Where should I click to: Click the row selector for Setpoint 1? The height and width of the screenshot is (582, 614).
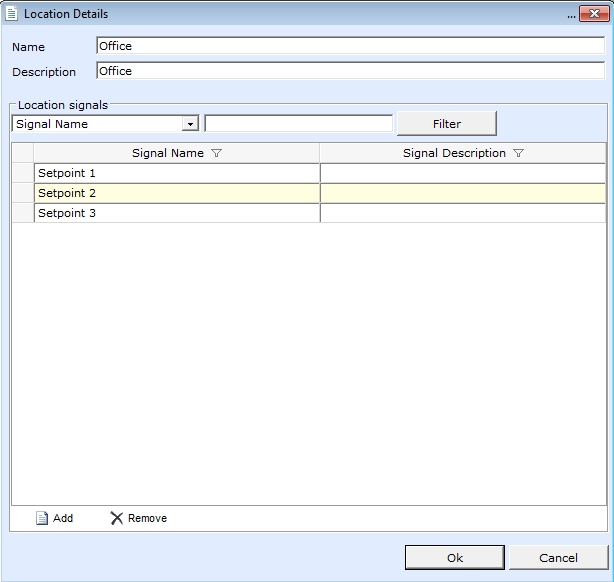pos(22,173)
